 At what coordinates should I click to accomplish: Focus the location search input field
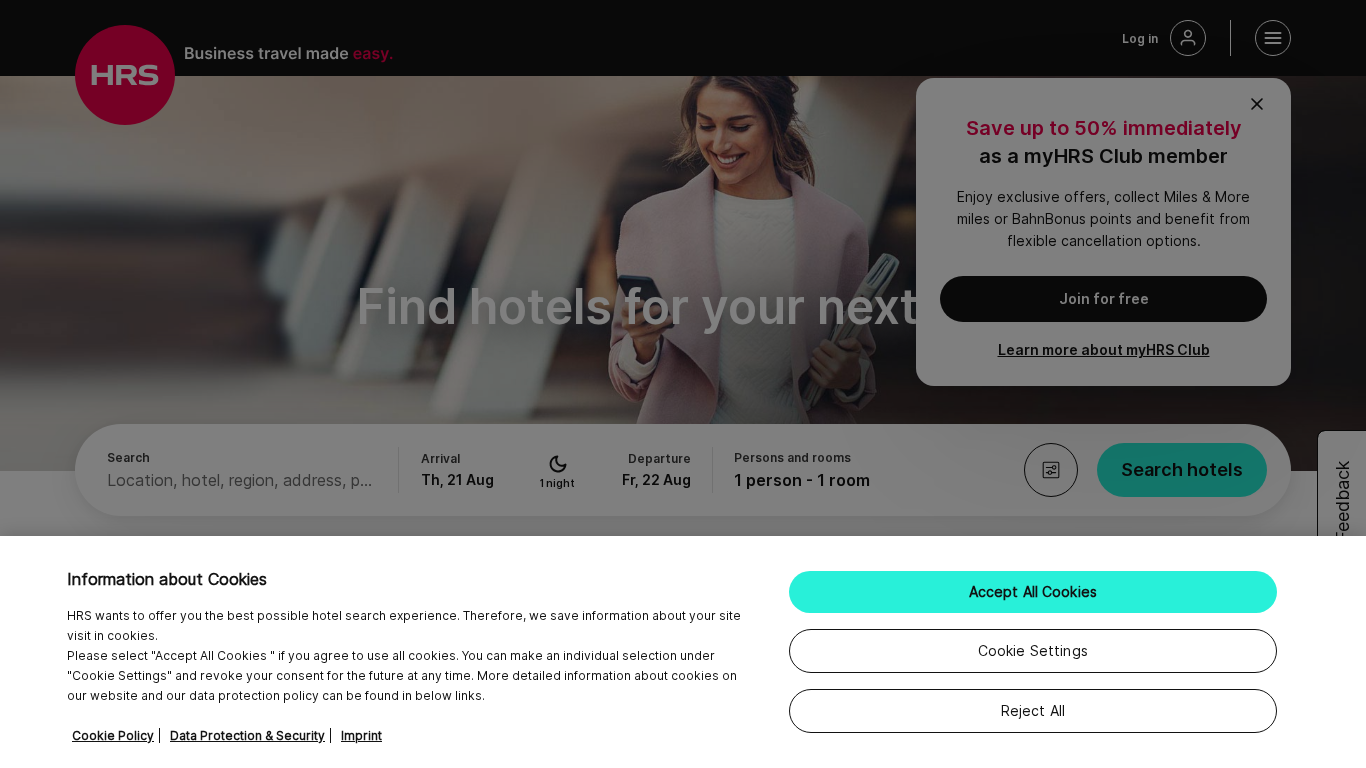(240, 480)
